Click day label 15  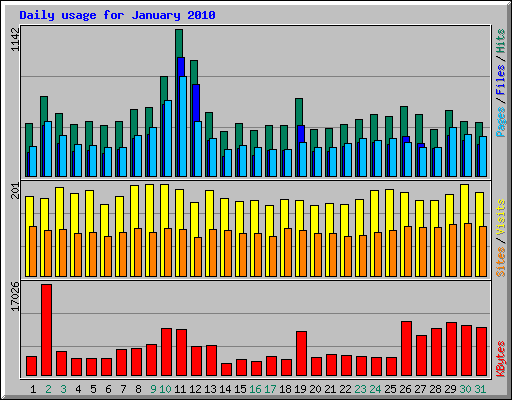coord(240,389)
